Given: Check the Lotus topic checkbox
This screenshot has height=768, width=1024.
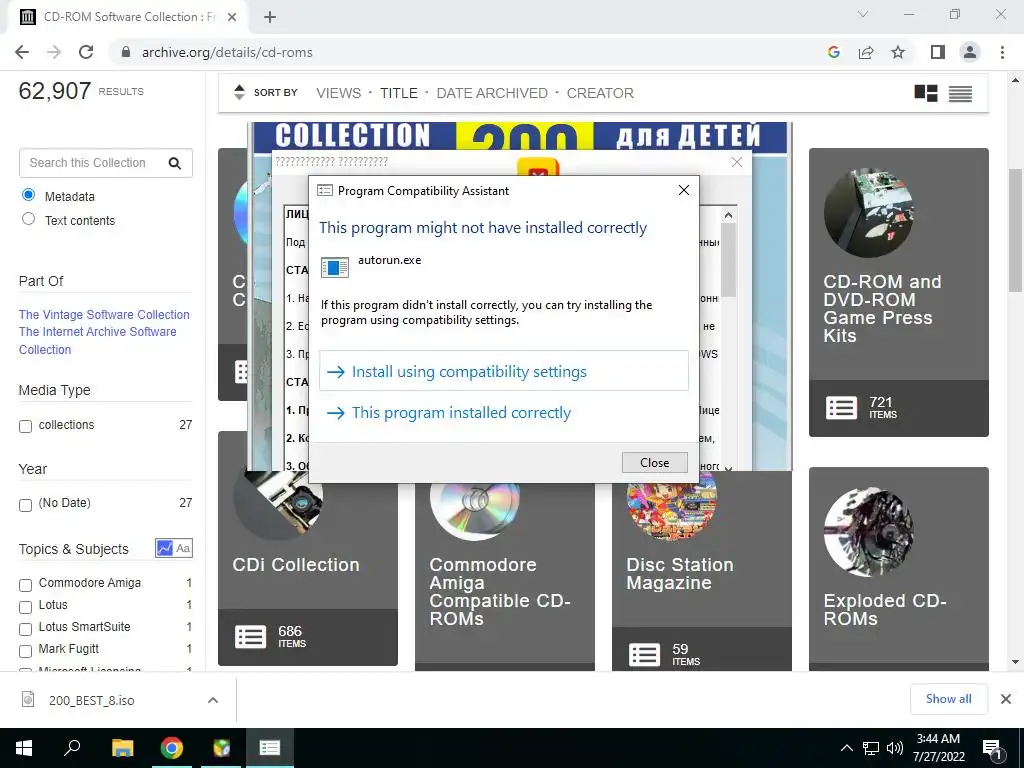Looking at the screenshot, I should (25, 607).
